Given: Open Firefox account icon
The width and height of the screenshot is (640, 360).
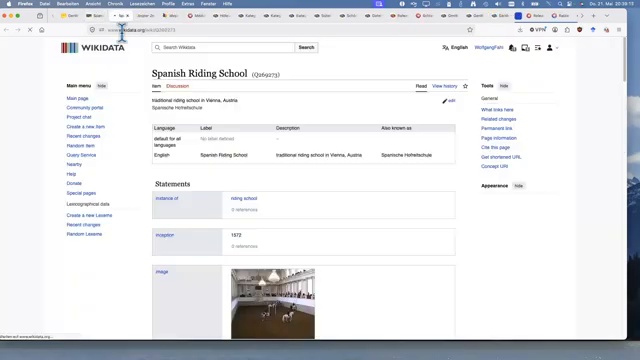Looking at the screenshot, I should [555, 30].
